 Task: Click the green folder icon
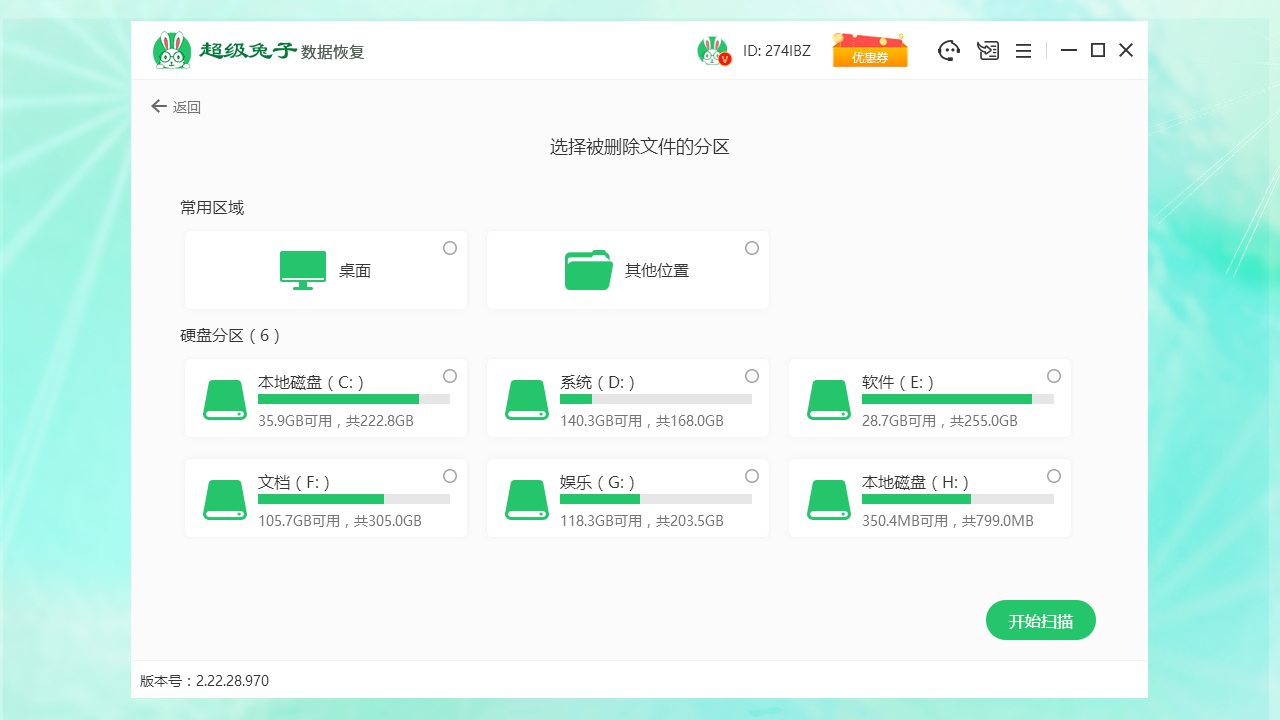(x=589, y=270)
